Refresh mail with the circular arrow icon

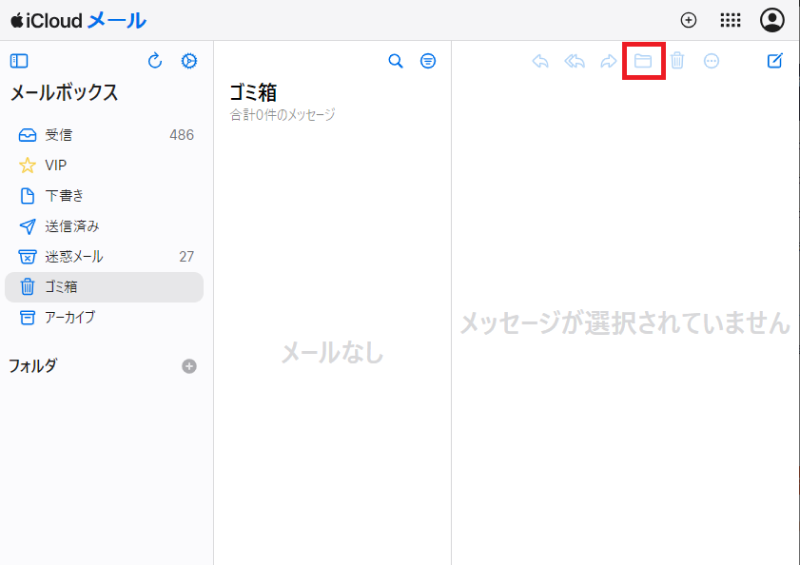tap(155, 61)
